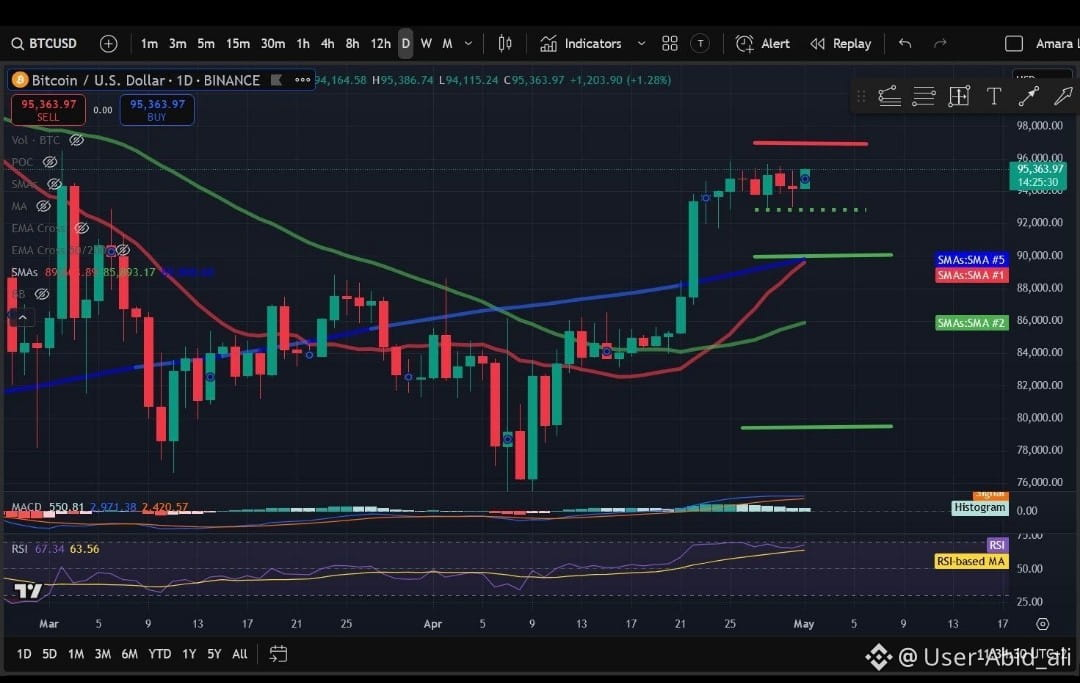This screenshot has width=1080, height=683.
Task: Set date range to 5D
Action: pos(49,654)
